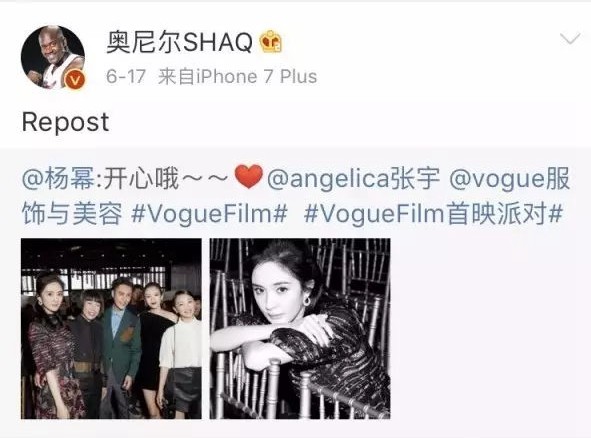The image size is (591, 438).
Task: Click the 6-17 post date
Action: [126, 77]
